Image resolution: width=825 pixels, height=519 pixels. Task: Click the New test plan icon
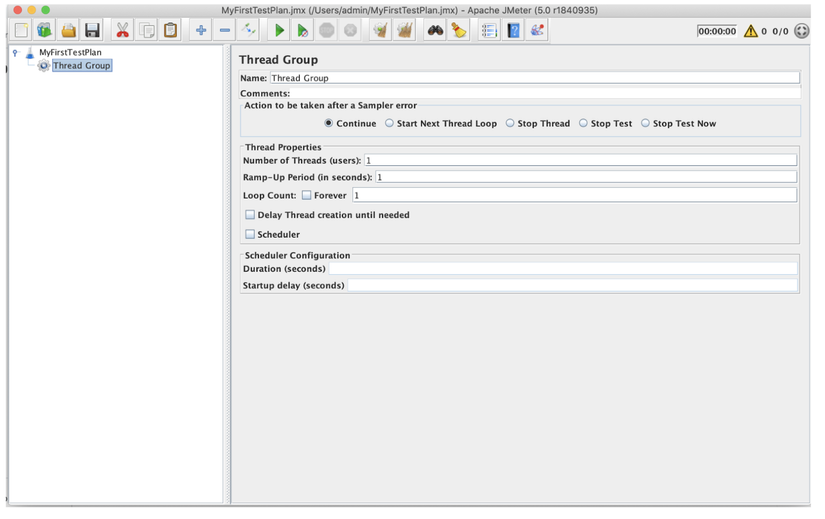tap(22, 31)
